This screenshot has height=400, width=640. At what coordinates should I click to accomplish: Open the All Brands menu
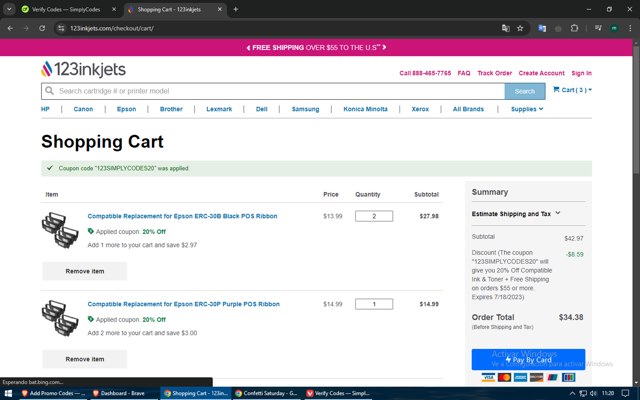pyautogui.click(x=468, y=109)
